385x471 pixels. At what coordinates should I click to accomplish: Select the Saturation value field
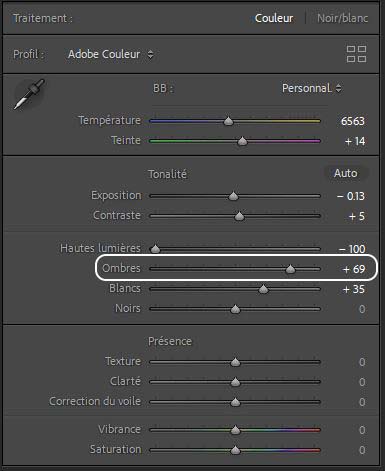[362, 450]
